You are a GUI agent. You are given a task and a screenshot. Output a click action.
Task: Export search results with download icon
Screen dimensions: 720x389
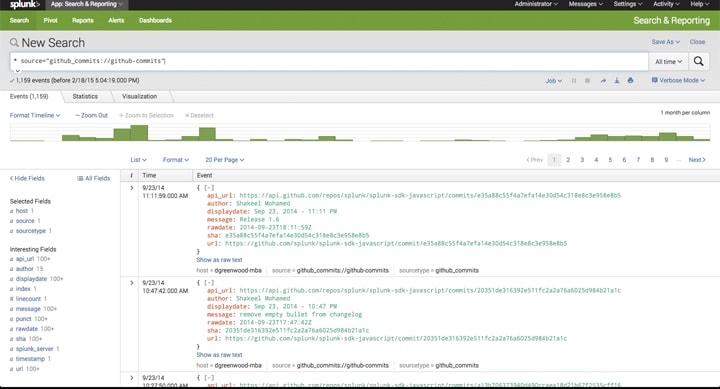click(617, 80)
